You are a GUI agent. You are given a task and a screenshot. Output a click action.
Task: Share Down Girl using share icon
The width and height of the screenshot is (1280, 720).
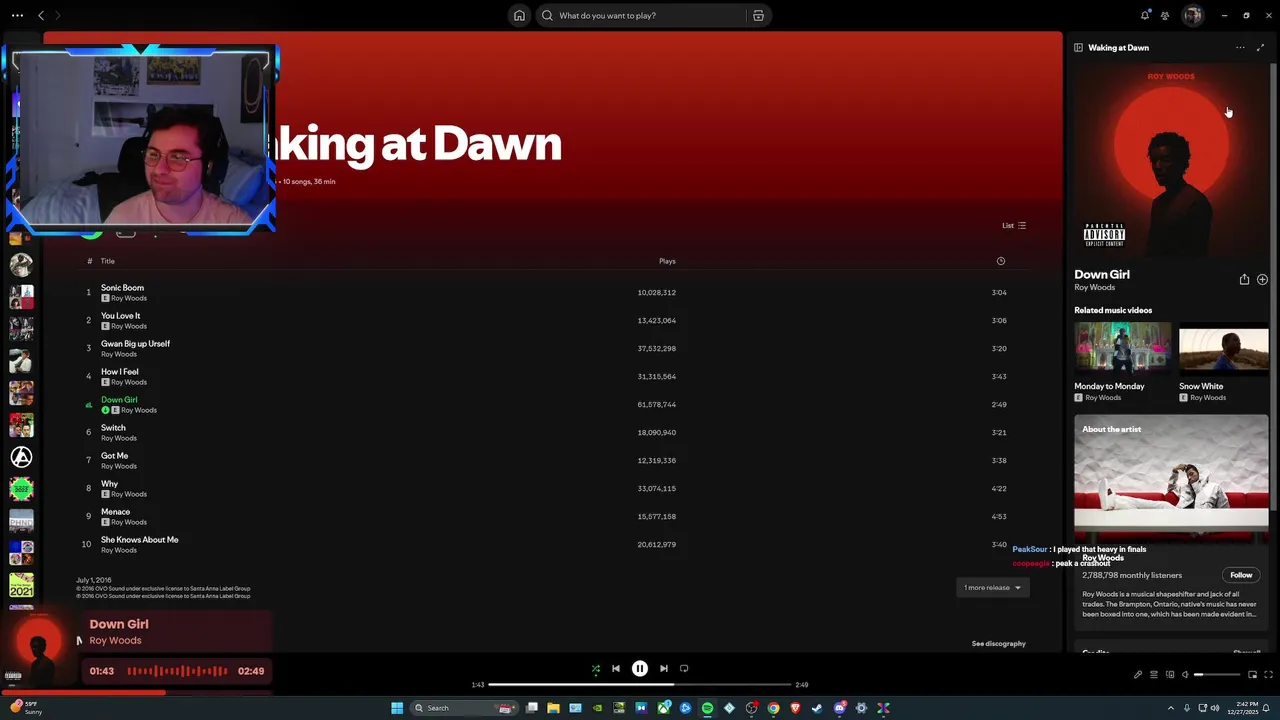(1244, 280)
